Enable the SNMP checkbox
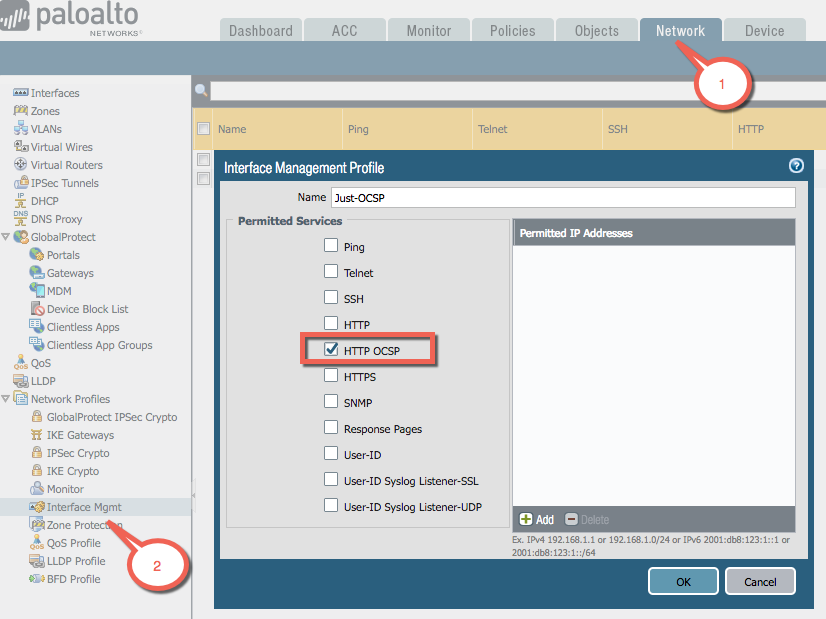826x619 pixels. (331, 401)
